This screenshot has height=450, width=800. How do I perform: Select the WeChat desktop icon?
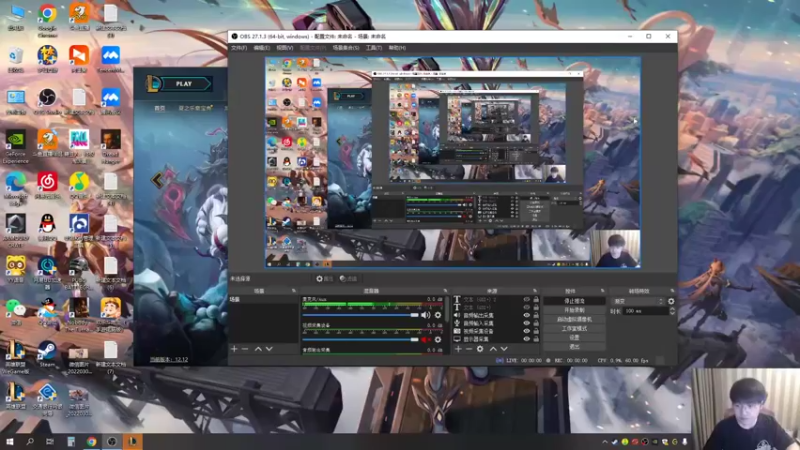coord(16,312)
